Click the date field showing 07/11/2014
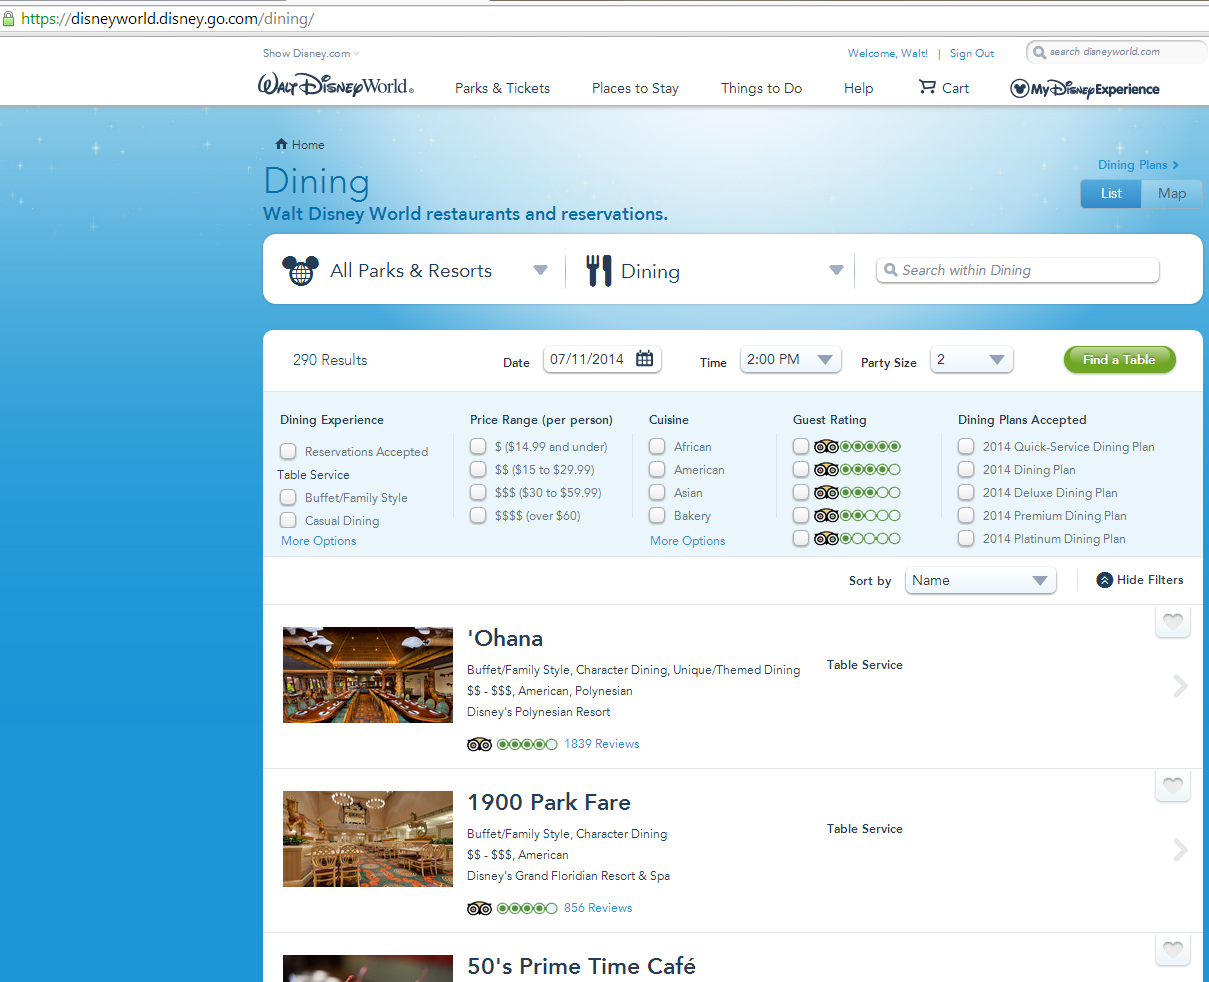Viewport: 1209px width, 982px height. [x=602, y=359]
